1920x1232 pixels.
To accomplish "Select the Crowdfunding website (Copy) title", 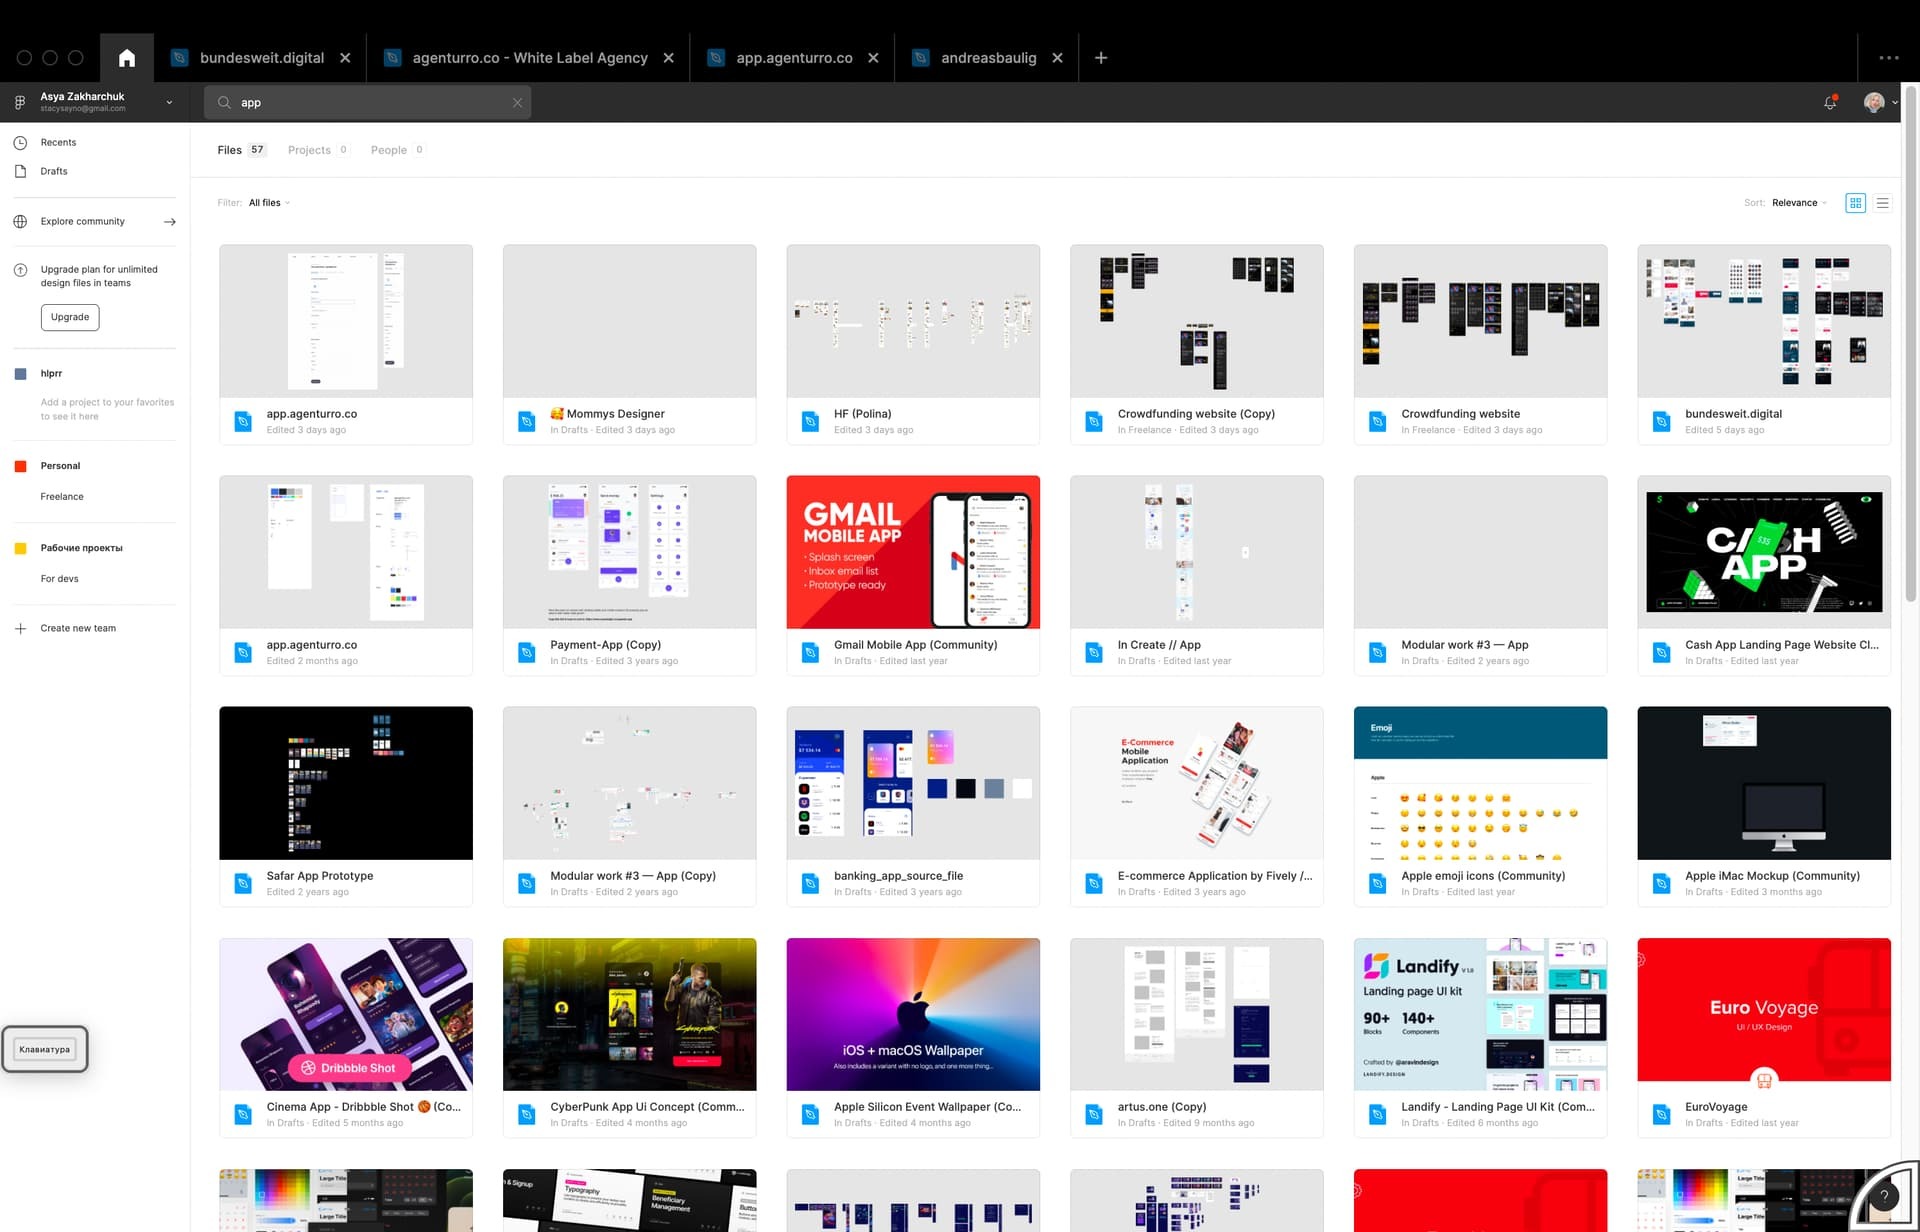I will (1196, 414).
